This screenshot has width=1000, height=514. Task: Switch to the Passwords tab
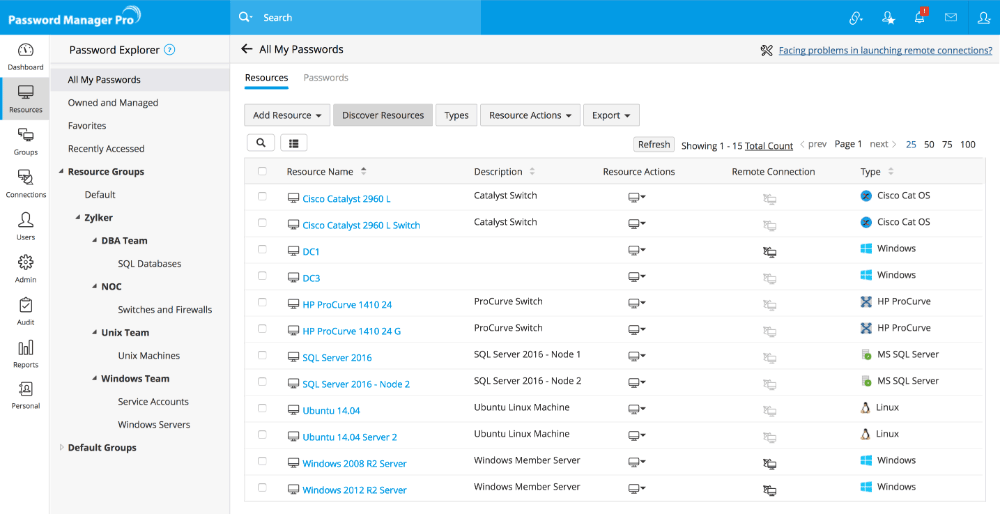tap(326, 78)
